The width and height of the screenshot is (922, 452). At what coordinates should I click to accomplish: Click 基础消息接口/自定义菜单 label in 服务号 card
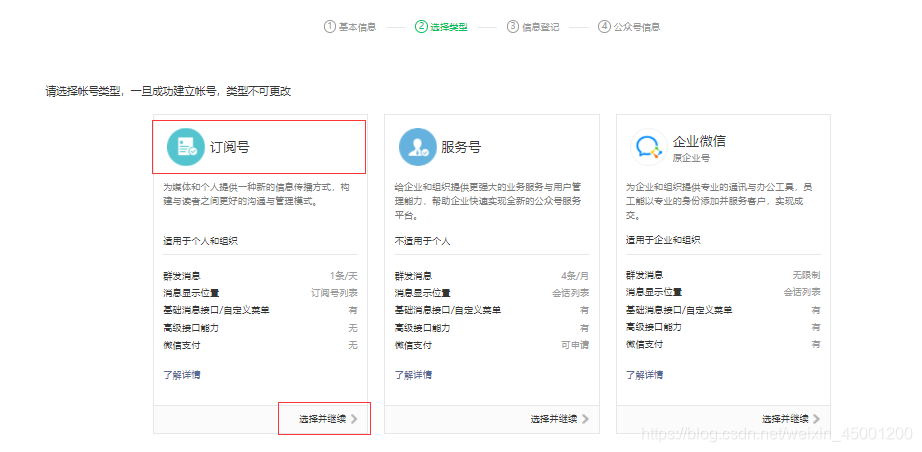448,310
